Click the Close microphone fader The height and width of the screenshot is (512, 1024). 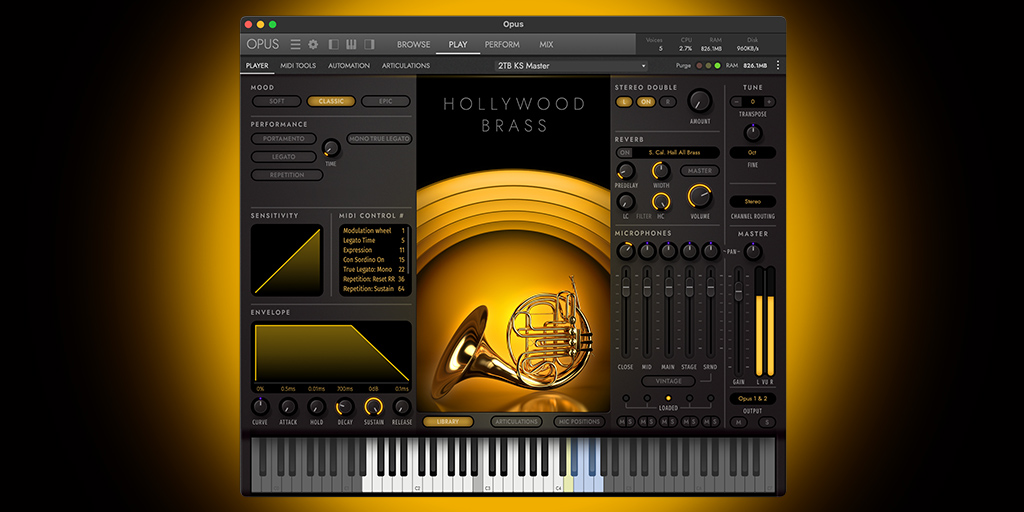[626, 287]
